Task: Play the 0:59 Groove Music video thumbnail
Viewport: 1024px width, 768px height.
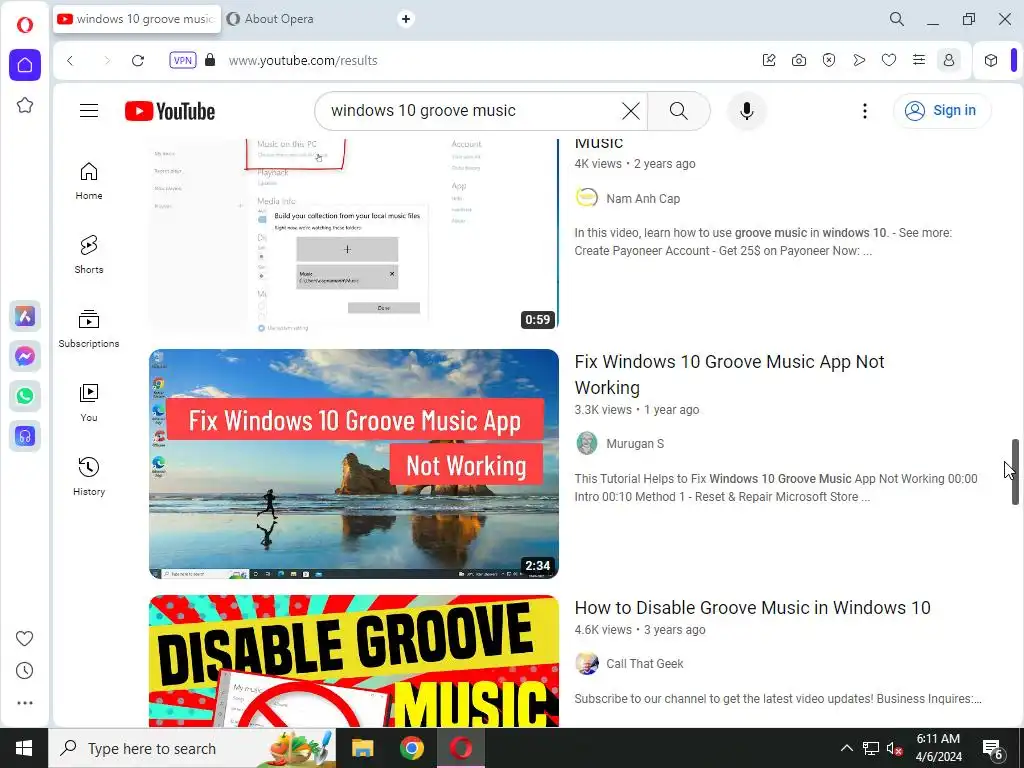Action: (353, 234)
